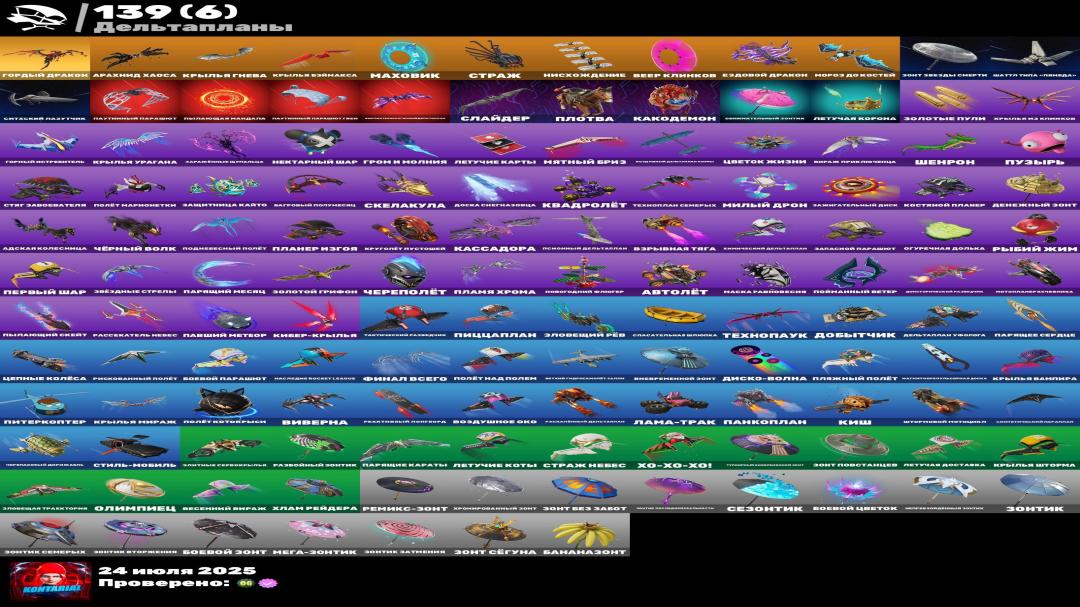This screenshot has height=607, width=1080.
Task: Select the РЫБИЙ ЖИМ glider
Action: 1035,232
